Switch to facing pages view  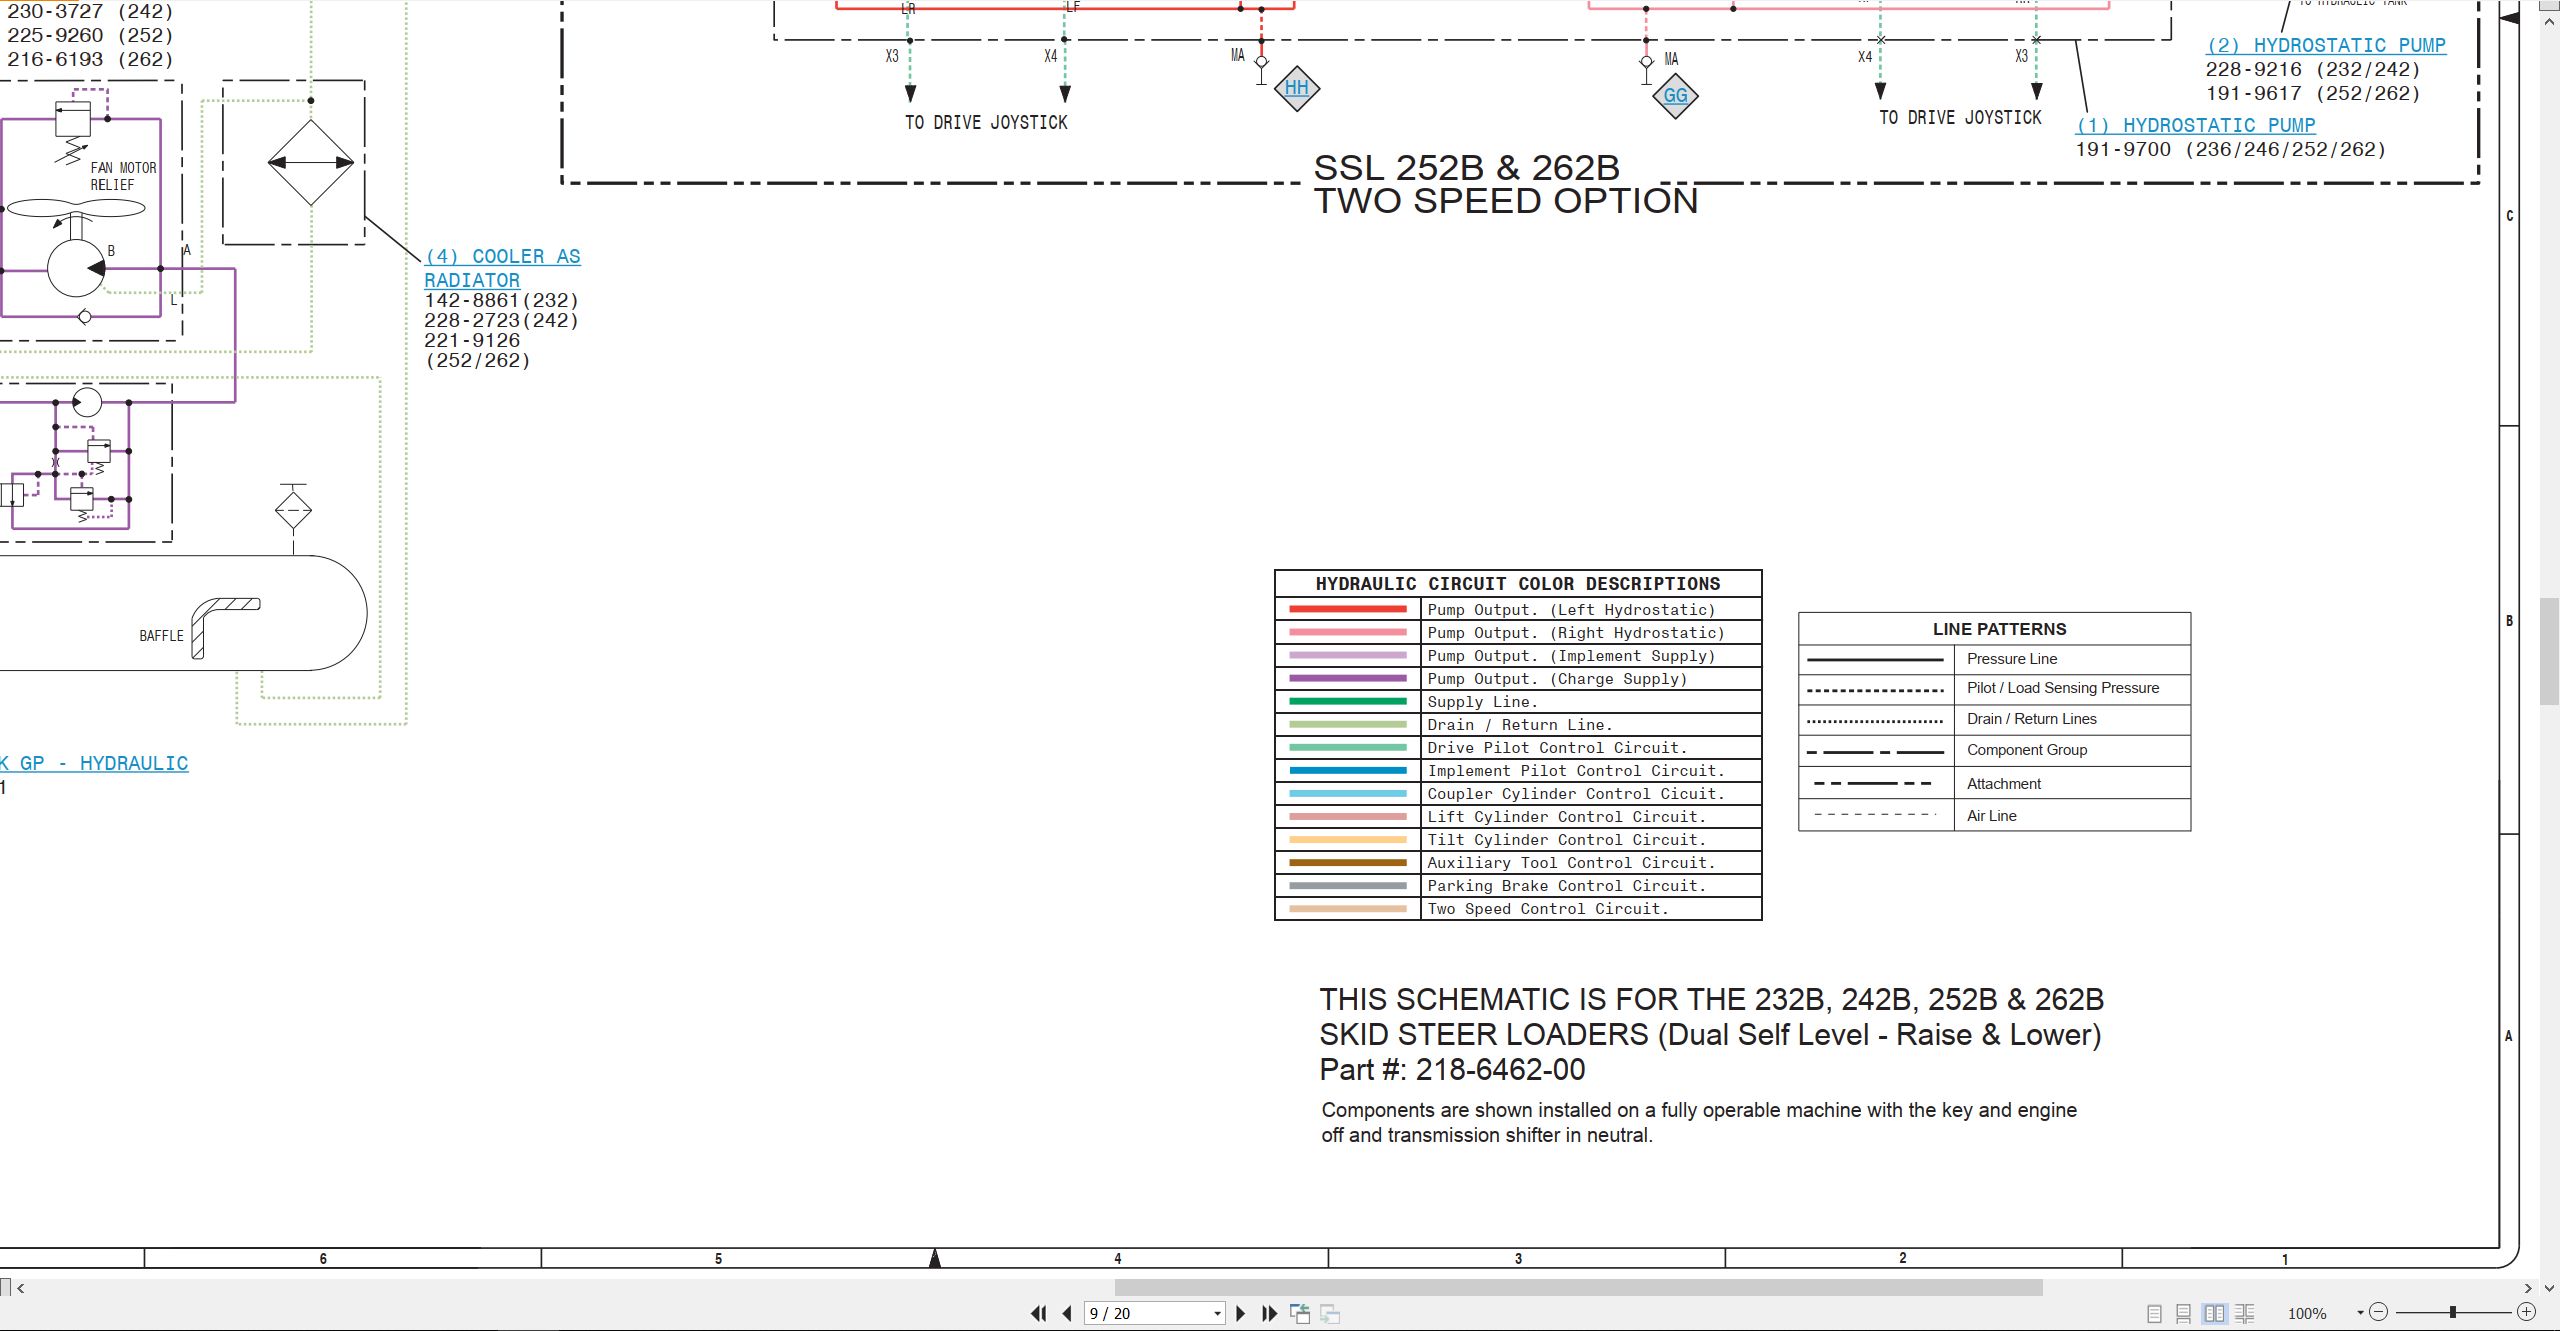point(2214,1313)
